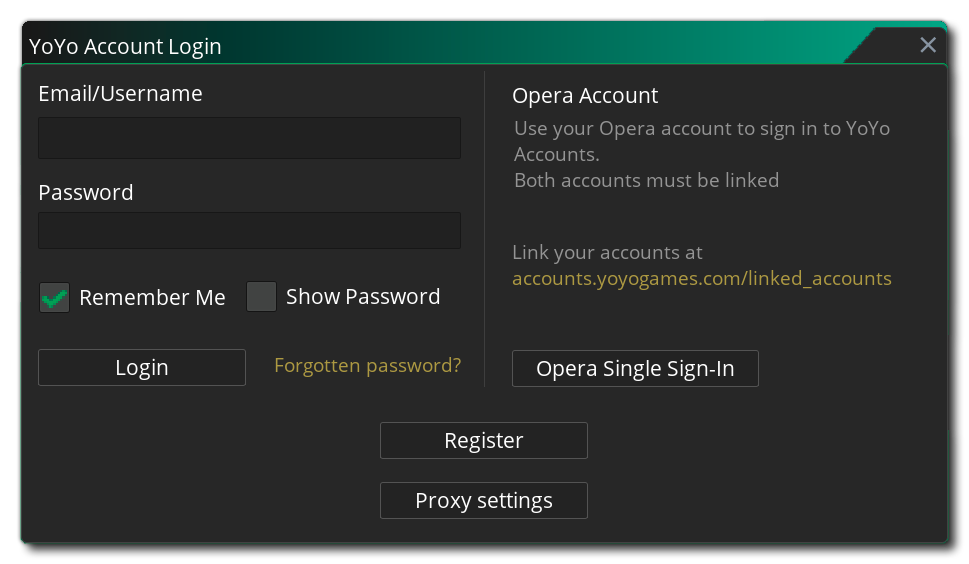The image size is (969, 564).
Task: Open the accounts.yoyogames.com/linked_accounts link
Action: pyautogui.click(x=701, y=278)
